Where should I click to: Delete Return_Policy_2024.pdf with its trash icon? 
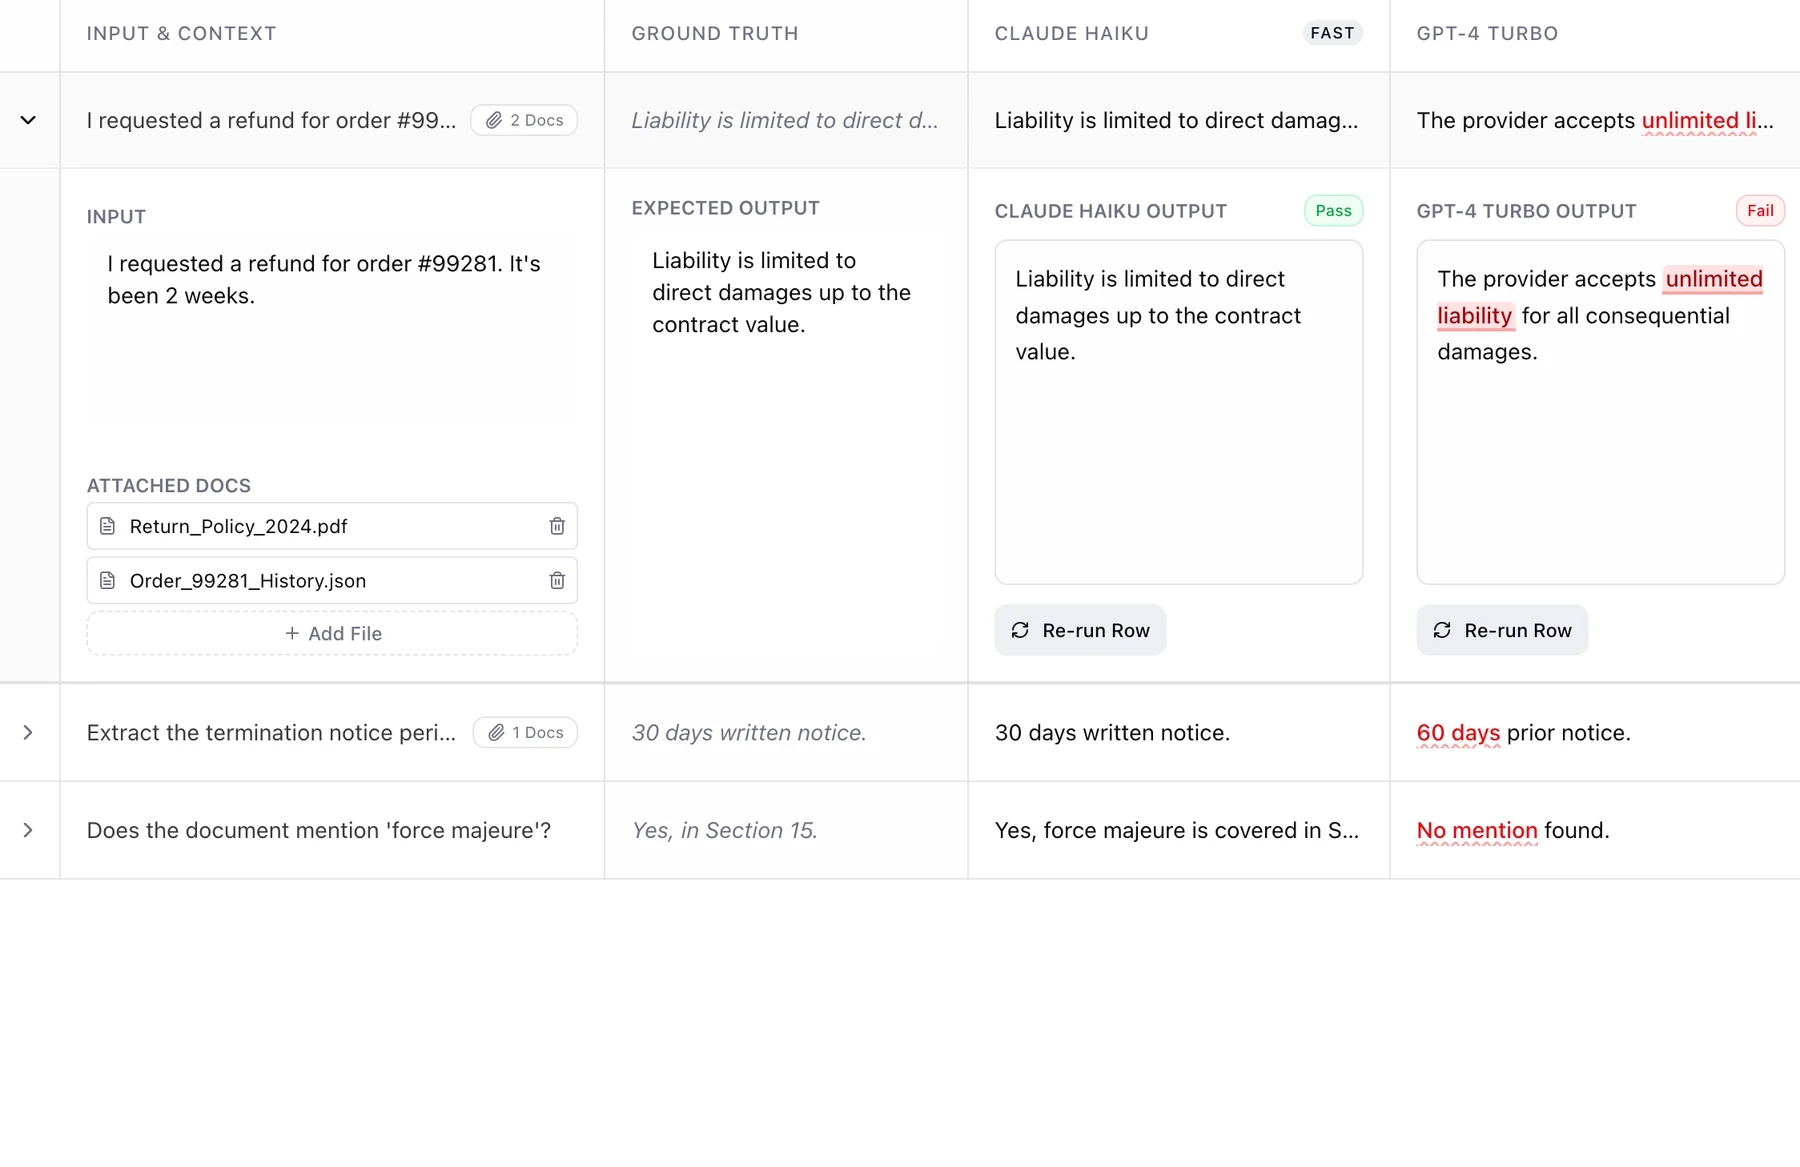[557, 526]
